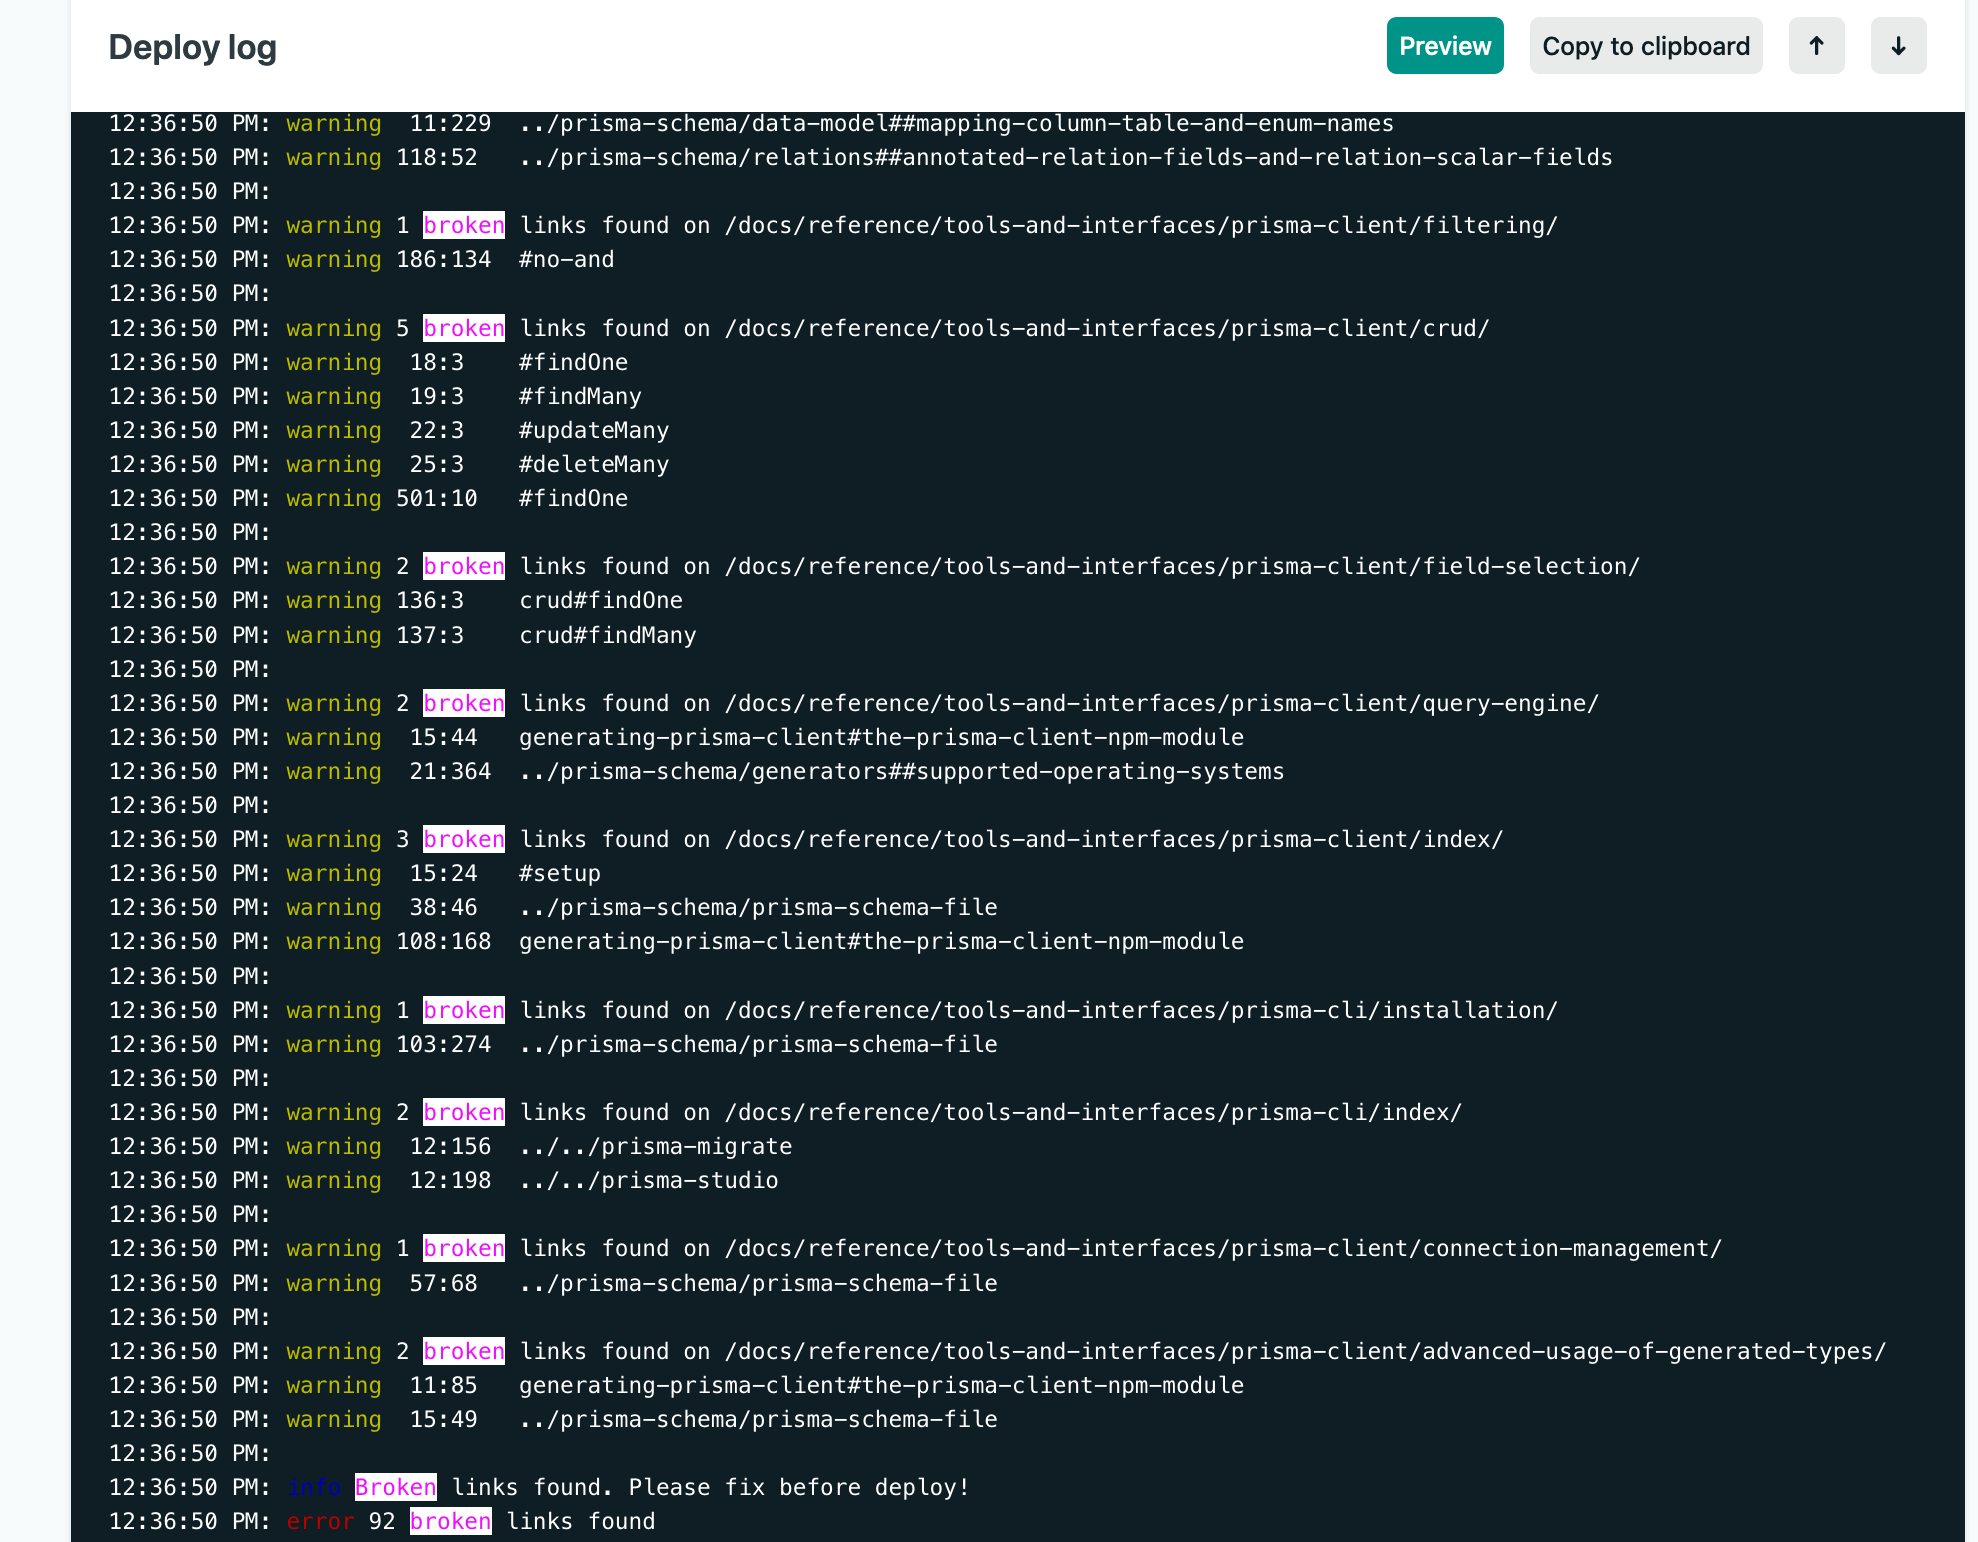Click the ../../prisma-migrate log entry
The image size is (1978, 1542).
click(655, 1146)
